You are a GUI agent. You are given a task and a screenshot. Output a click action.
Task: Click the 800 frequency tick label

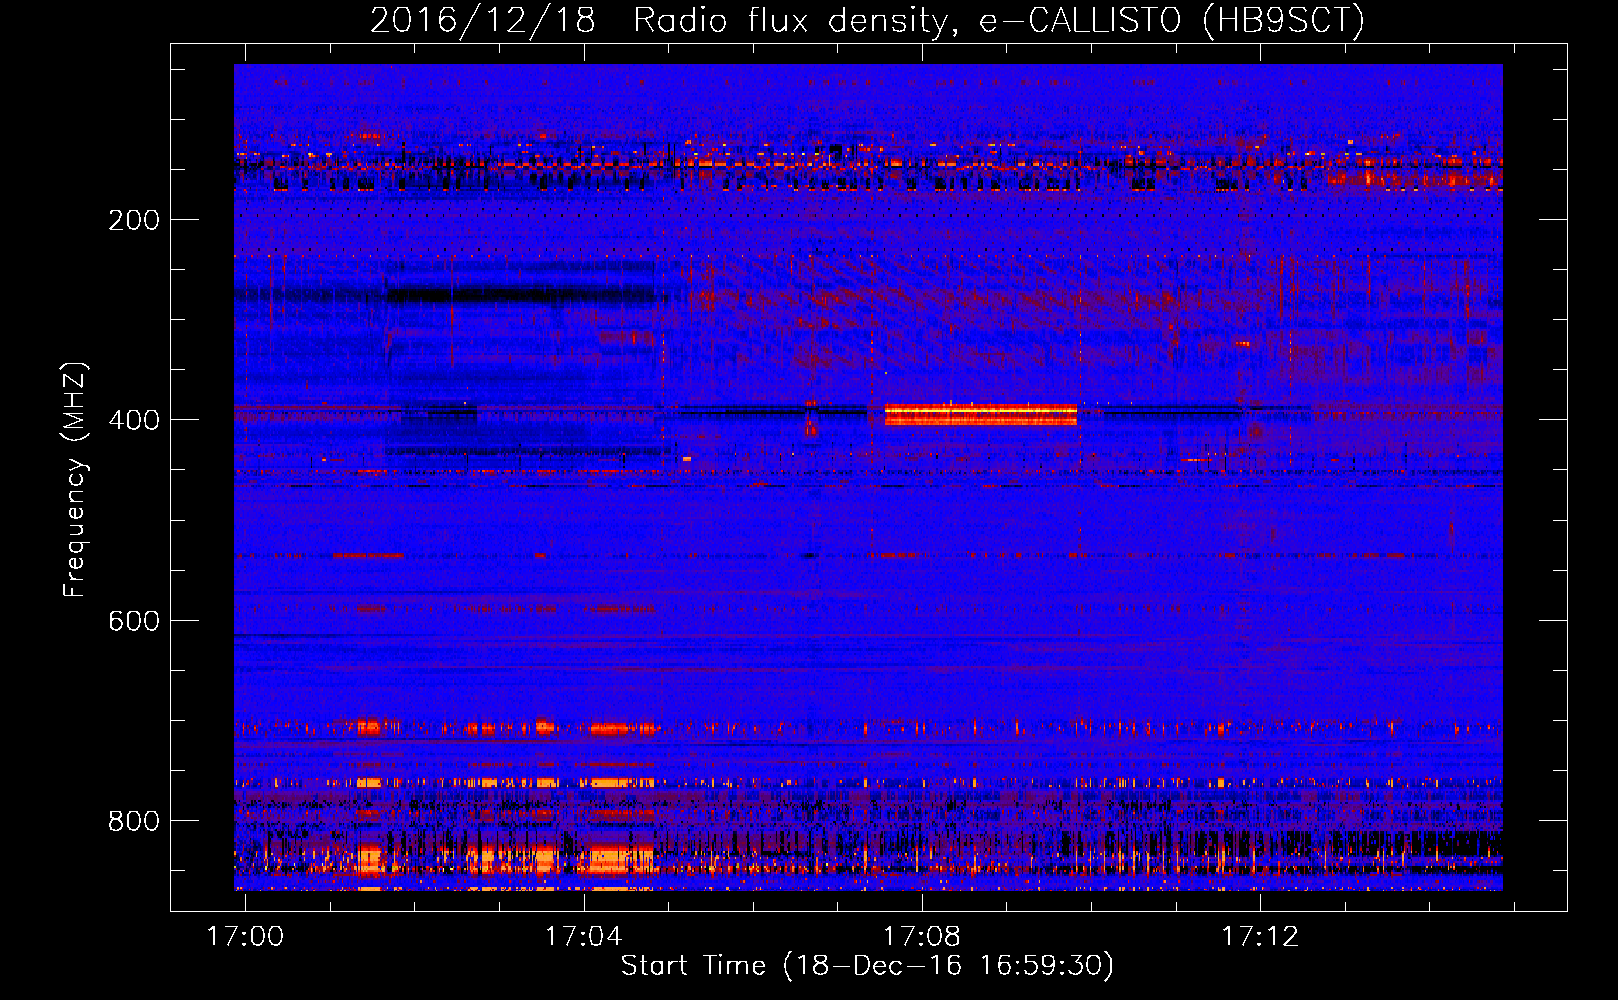point(134,821)
